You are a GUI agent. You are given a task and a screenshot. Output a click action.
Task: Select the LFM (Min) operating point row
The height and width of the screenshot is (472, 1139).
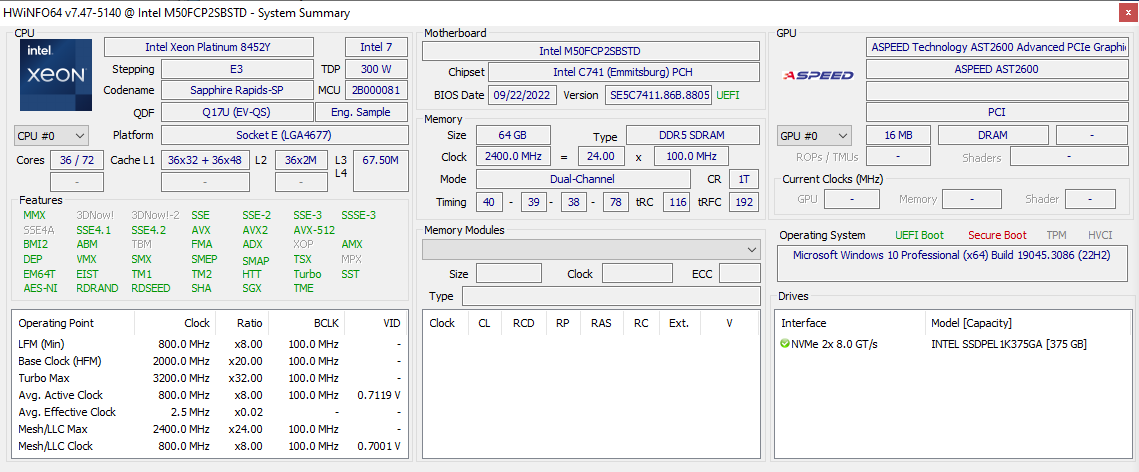point(210,344)
